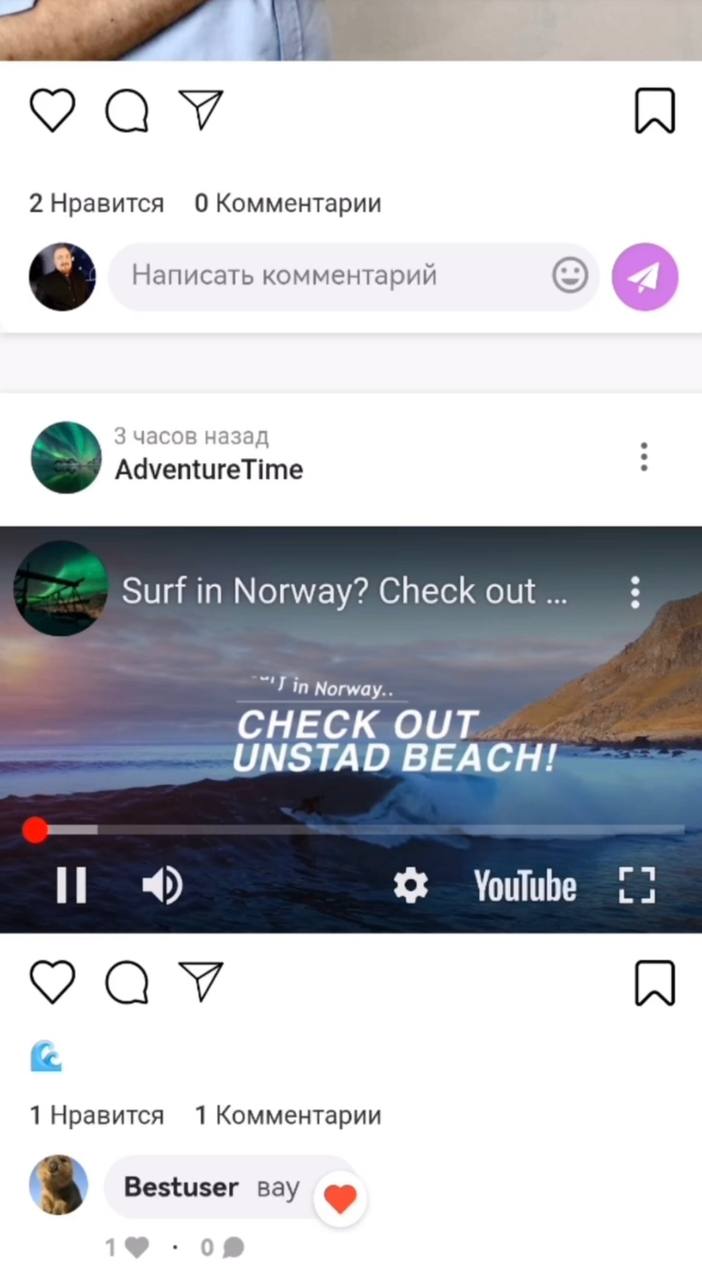The width and height of the screenshot is (702, 1280).
Task: Share the top post via paper plane
Action: pos(201,109)
